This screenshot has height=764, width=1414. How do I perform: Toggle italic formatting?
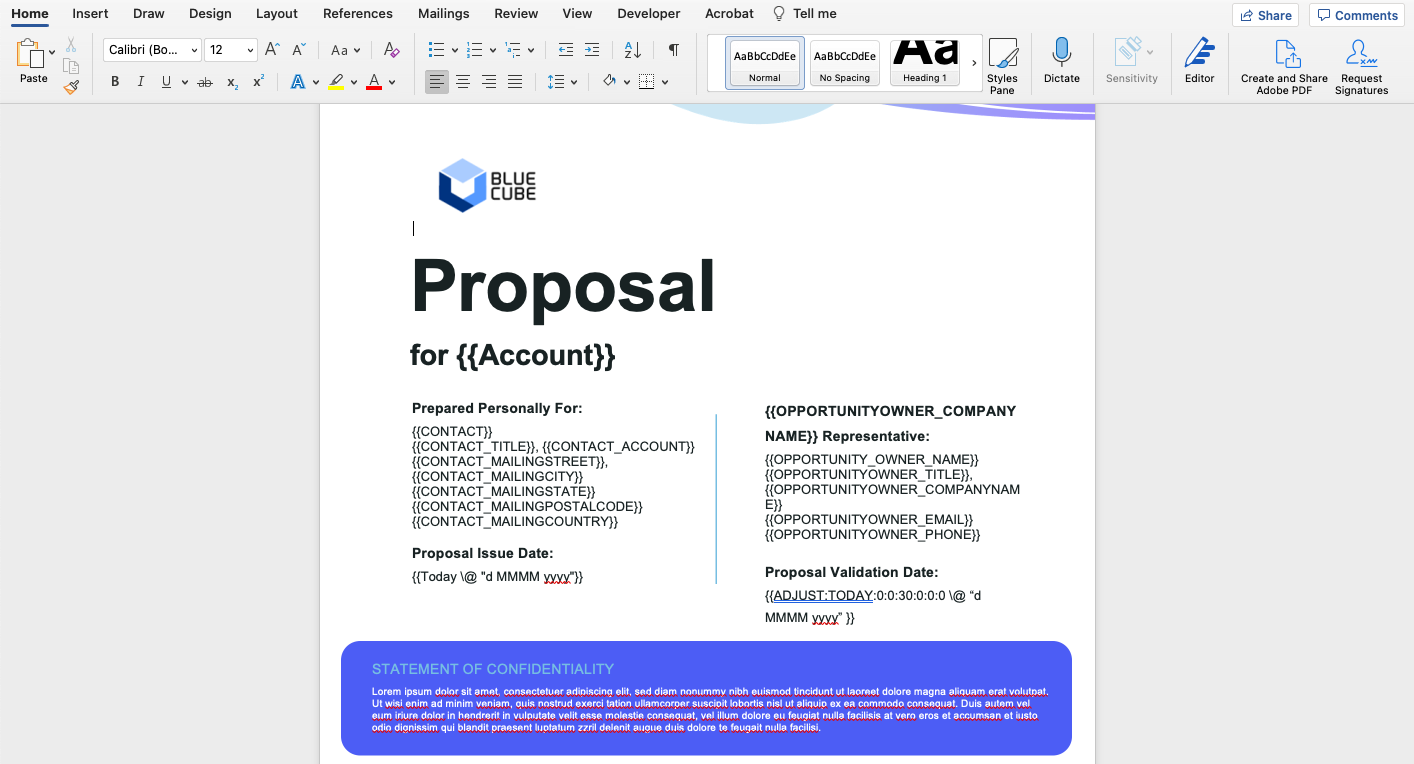click(x=140, y=82)
